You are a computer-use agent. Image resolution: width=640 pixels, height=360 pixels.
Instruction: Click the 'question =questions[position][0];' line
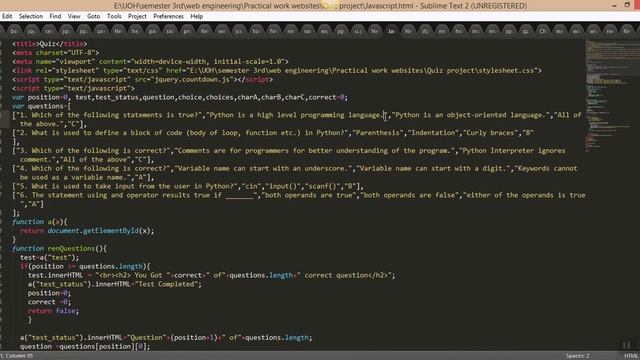[85, 346]
